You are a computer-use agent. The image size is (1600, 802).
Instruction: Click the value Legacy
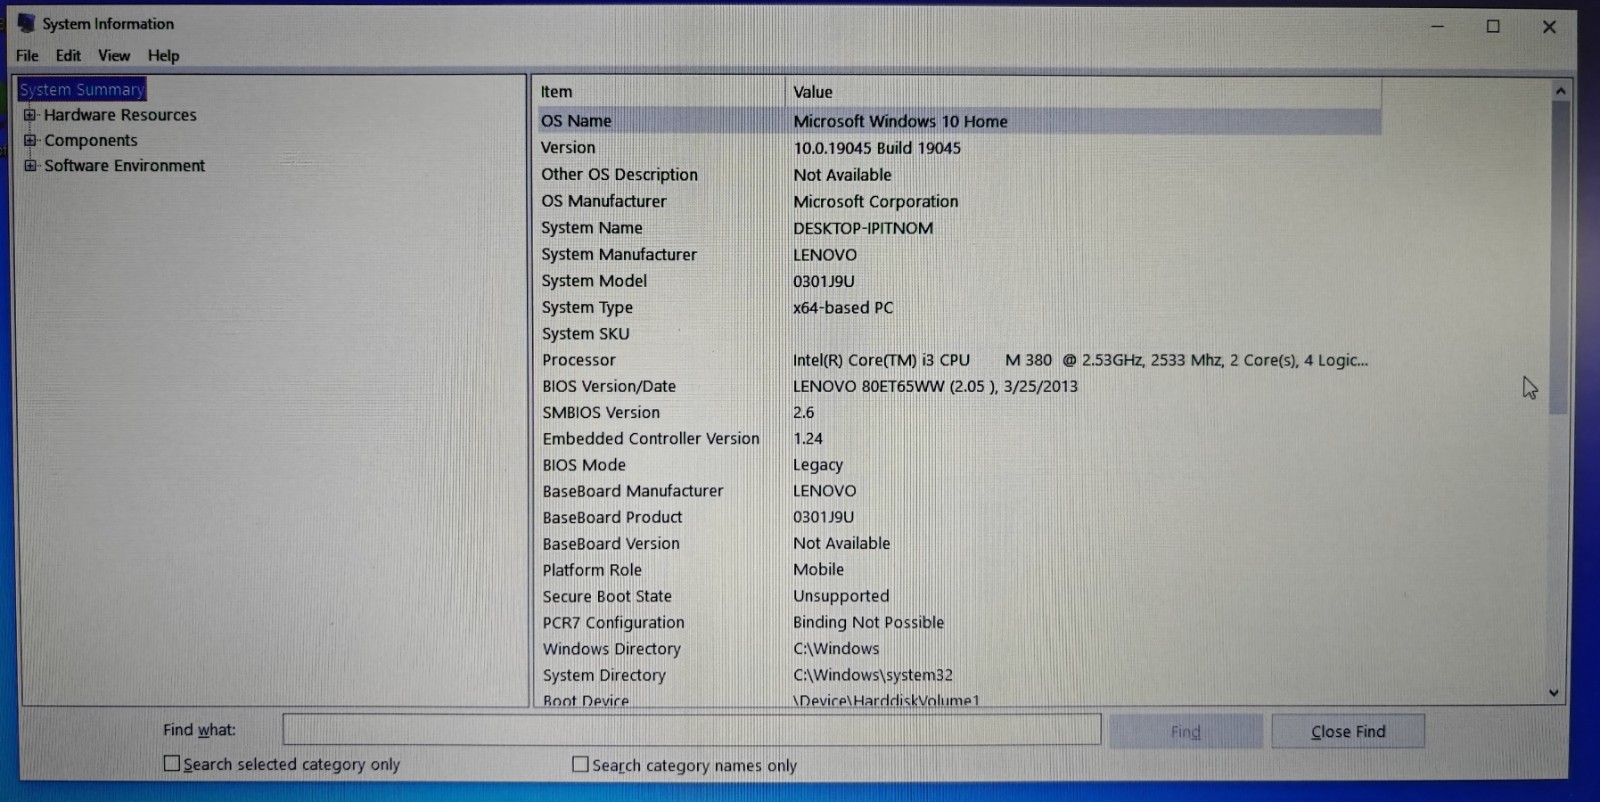point(818,465)
